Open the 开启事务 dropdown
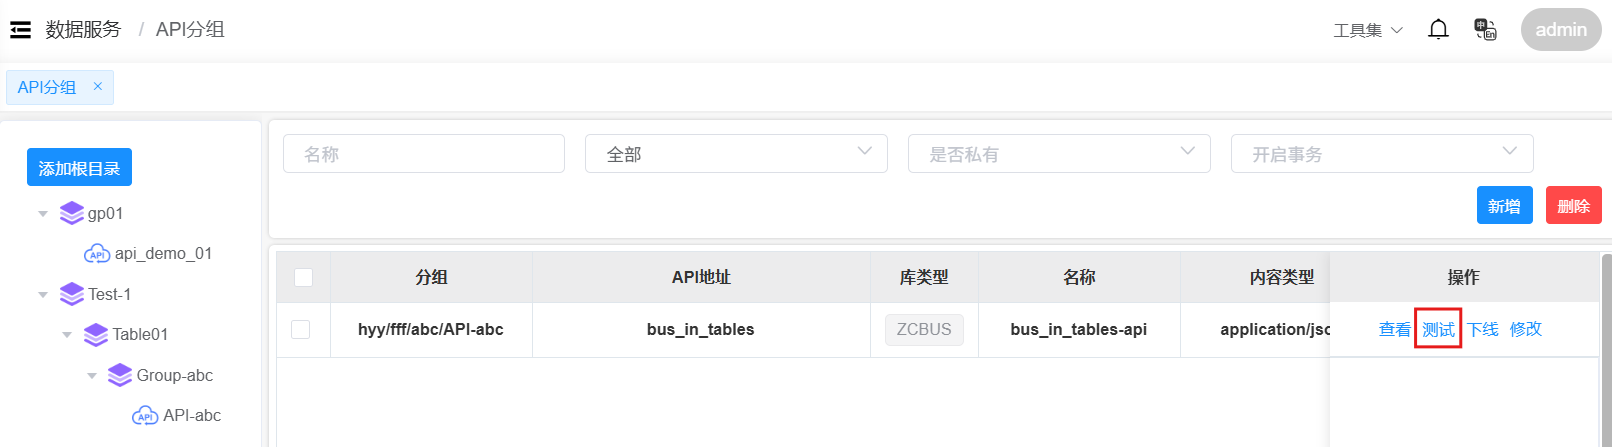The image size is (1612, 447). tap(1382, 154)
